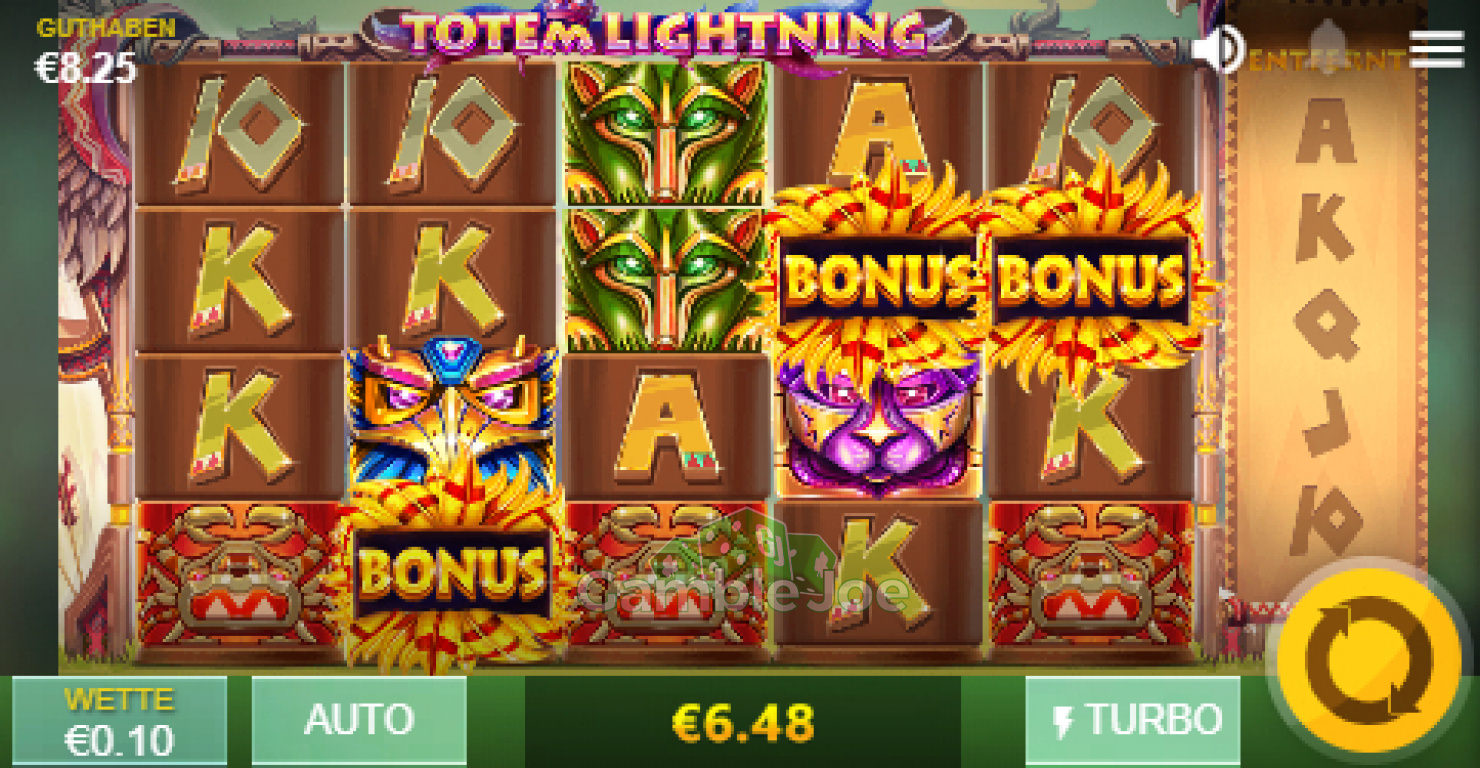
Task: Mute the game sound with speaker icon
Action: coord(1218,48)
